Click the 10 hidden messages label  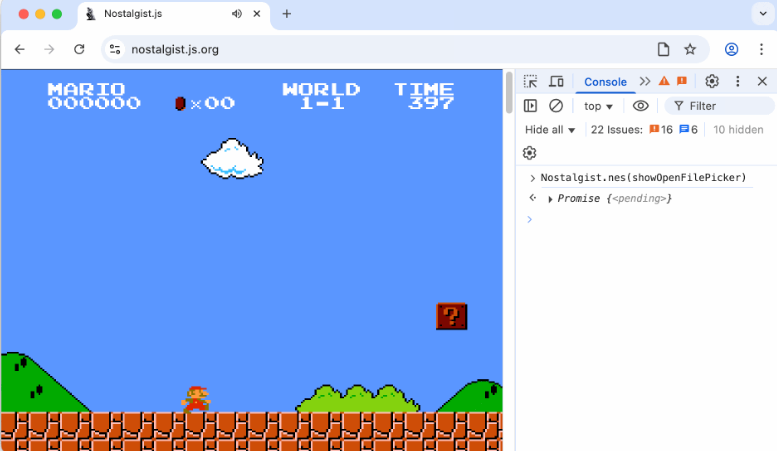[738, 130]
